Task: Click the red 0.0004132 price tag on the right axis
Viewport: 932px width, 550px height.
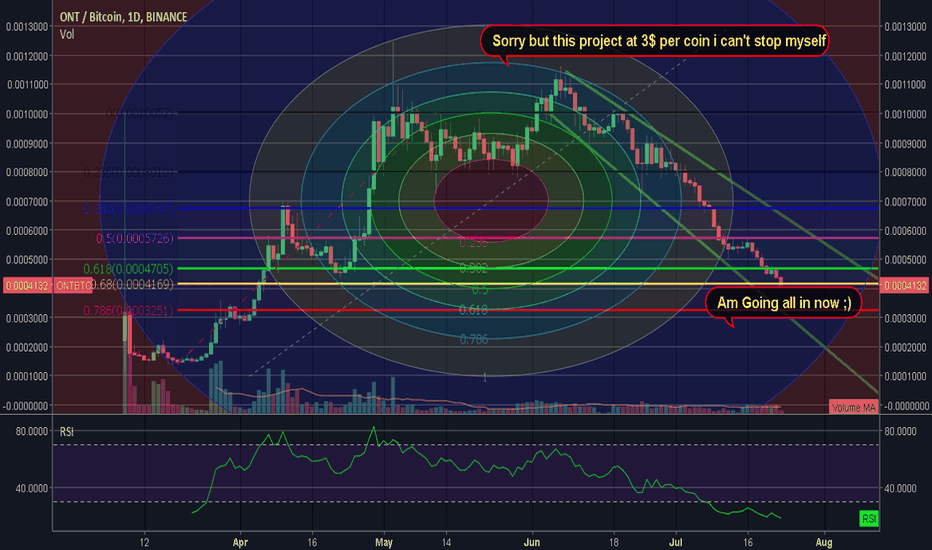Action: tap(904, 285)
